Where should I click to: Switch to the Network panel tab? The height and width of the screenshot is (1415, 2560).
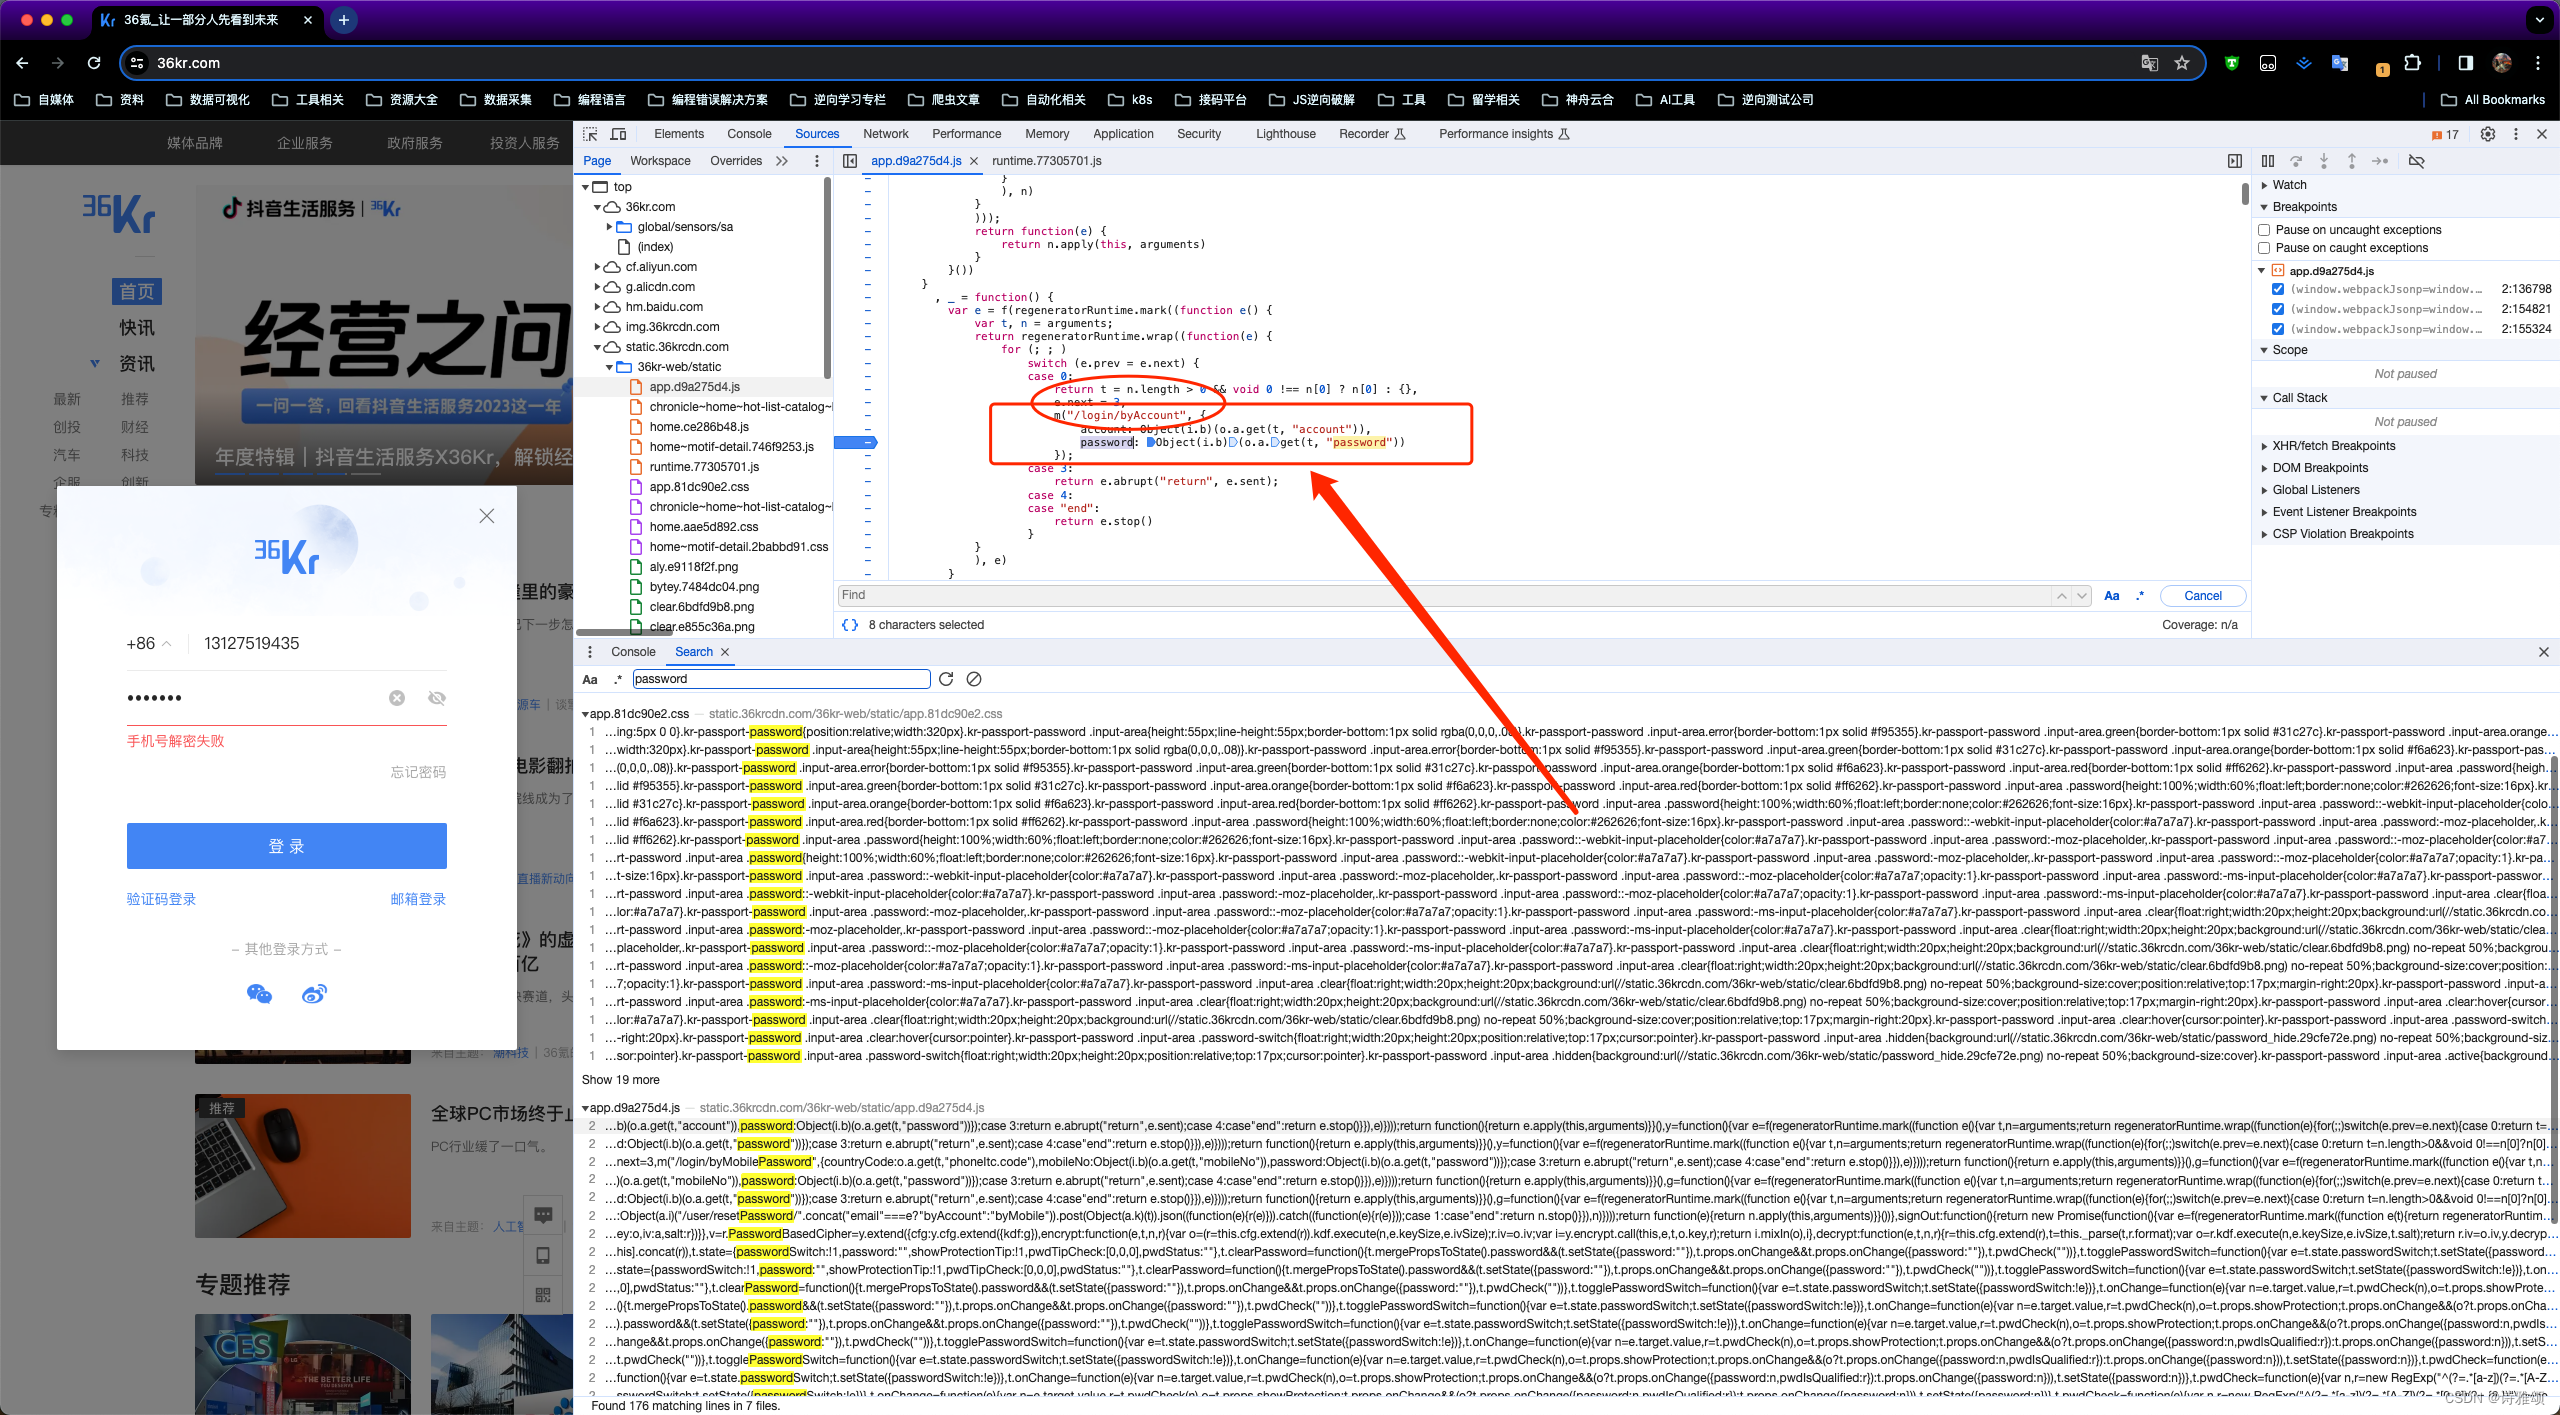coord(886,134)
